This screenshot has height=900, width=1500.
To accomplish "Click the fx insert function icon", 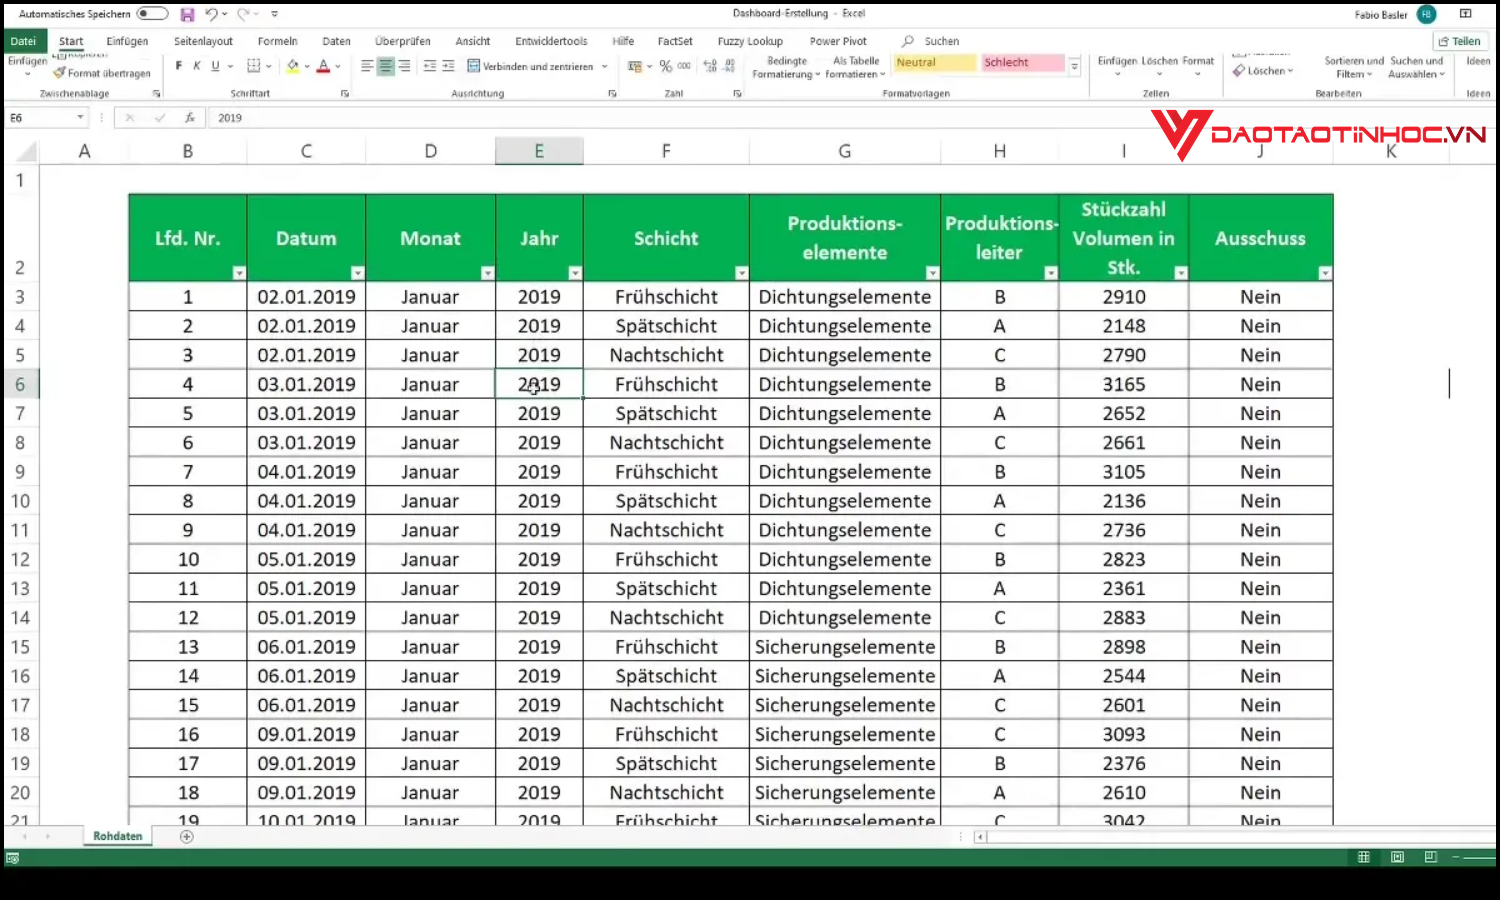I will (x=189, y=118).
